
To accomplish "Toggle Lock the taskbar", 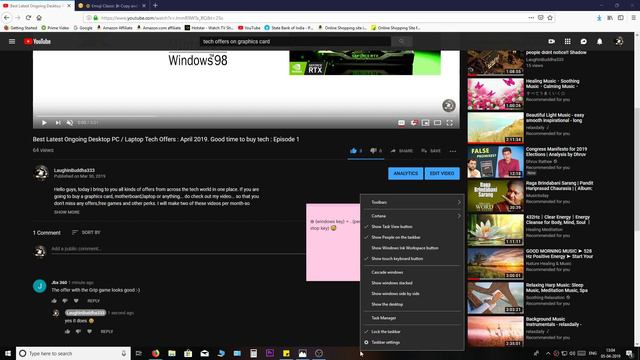I will 412,332.
